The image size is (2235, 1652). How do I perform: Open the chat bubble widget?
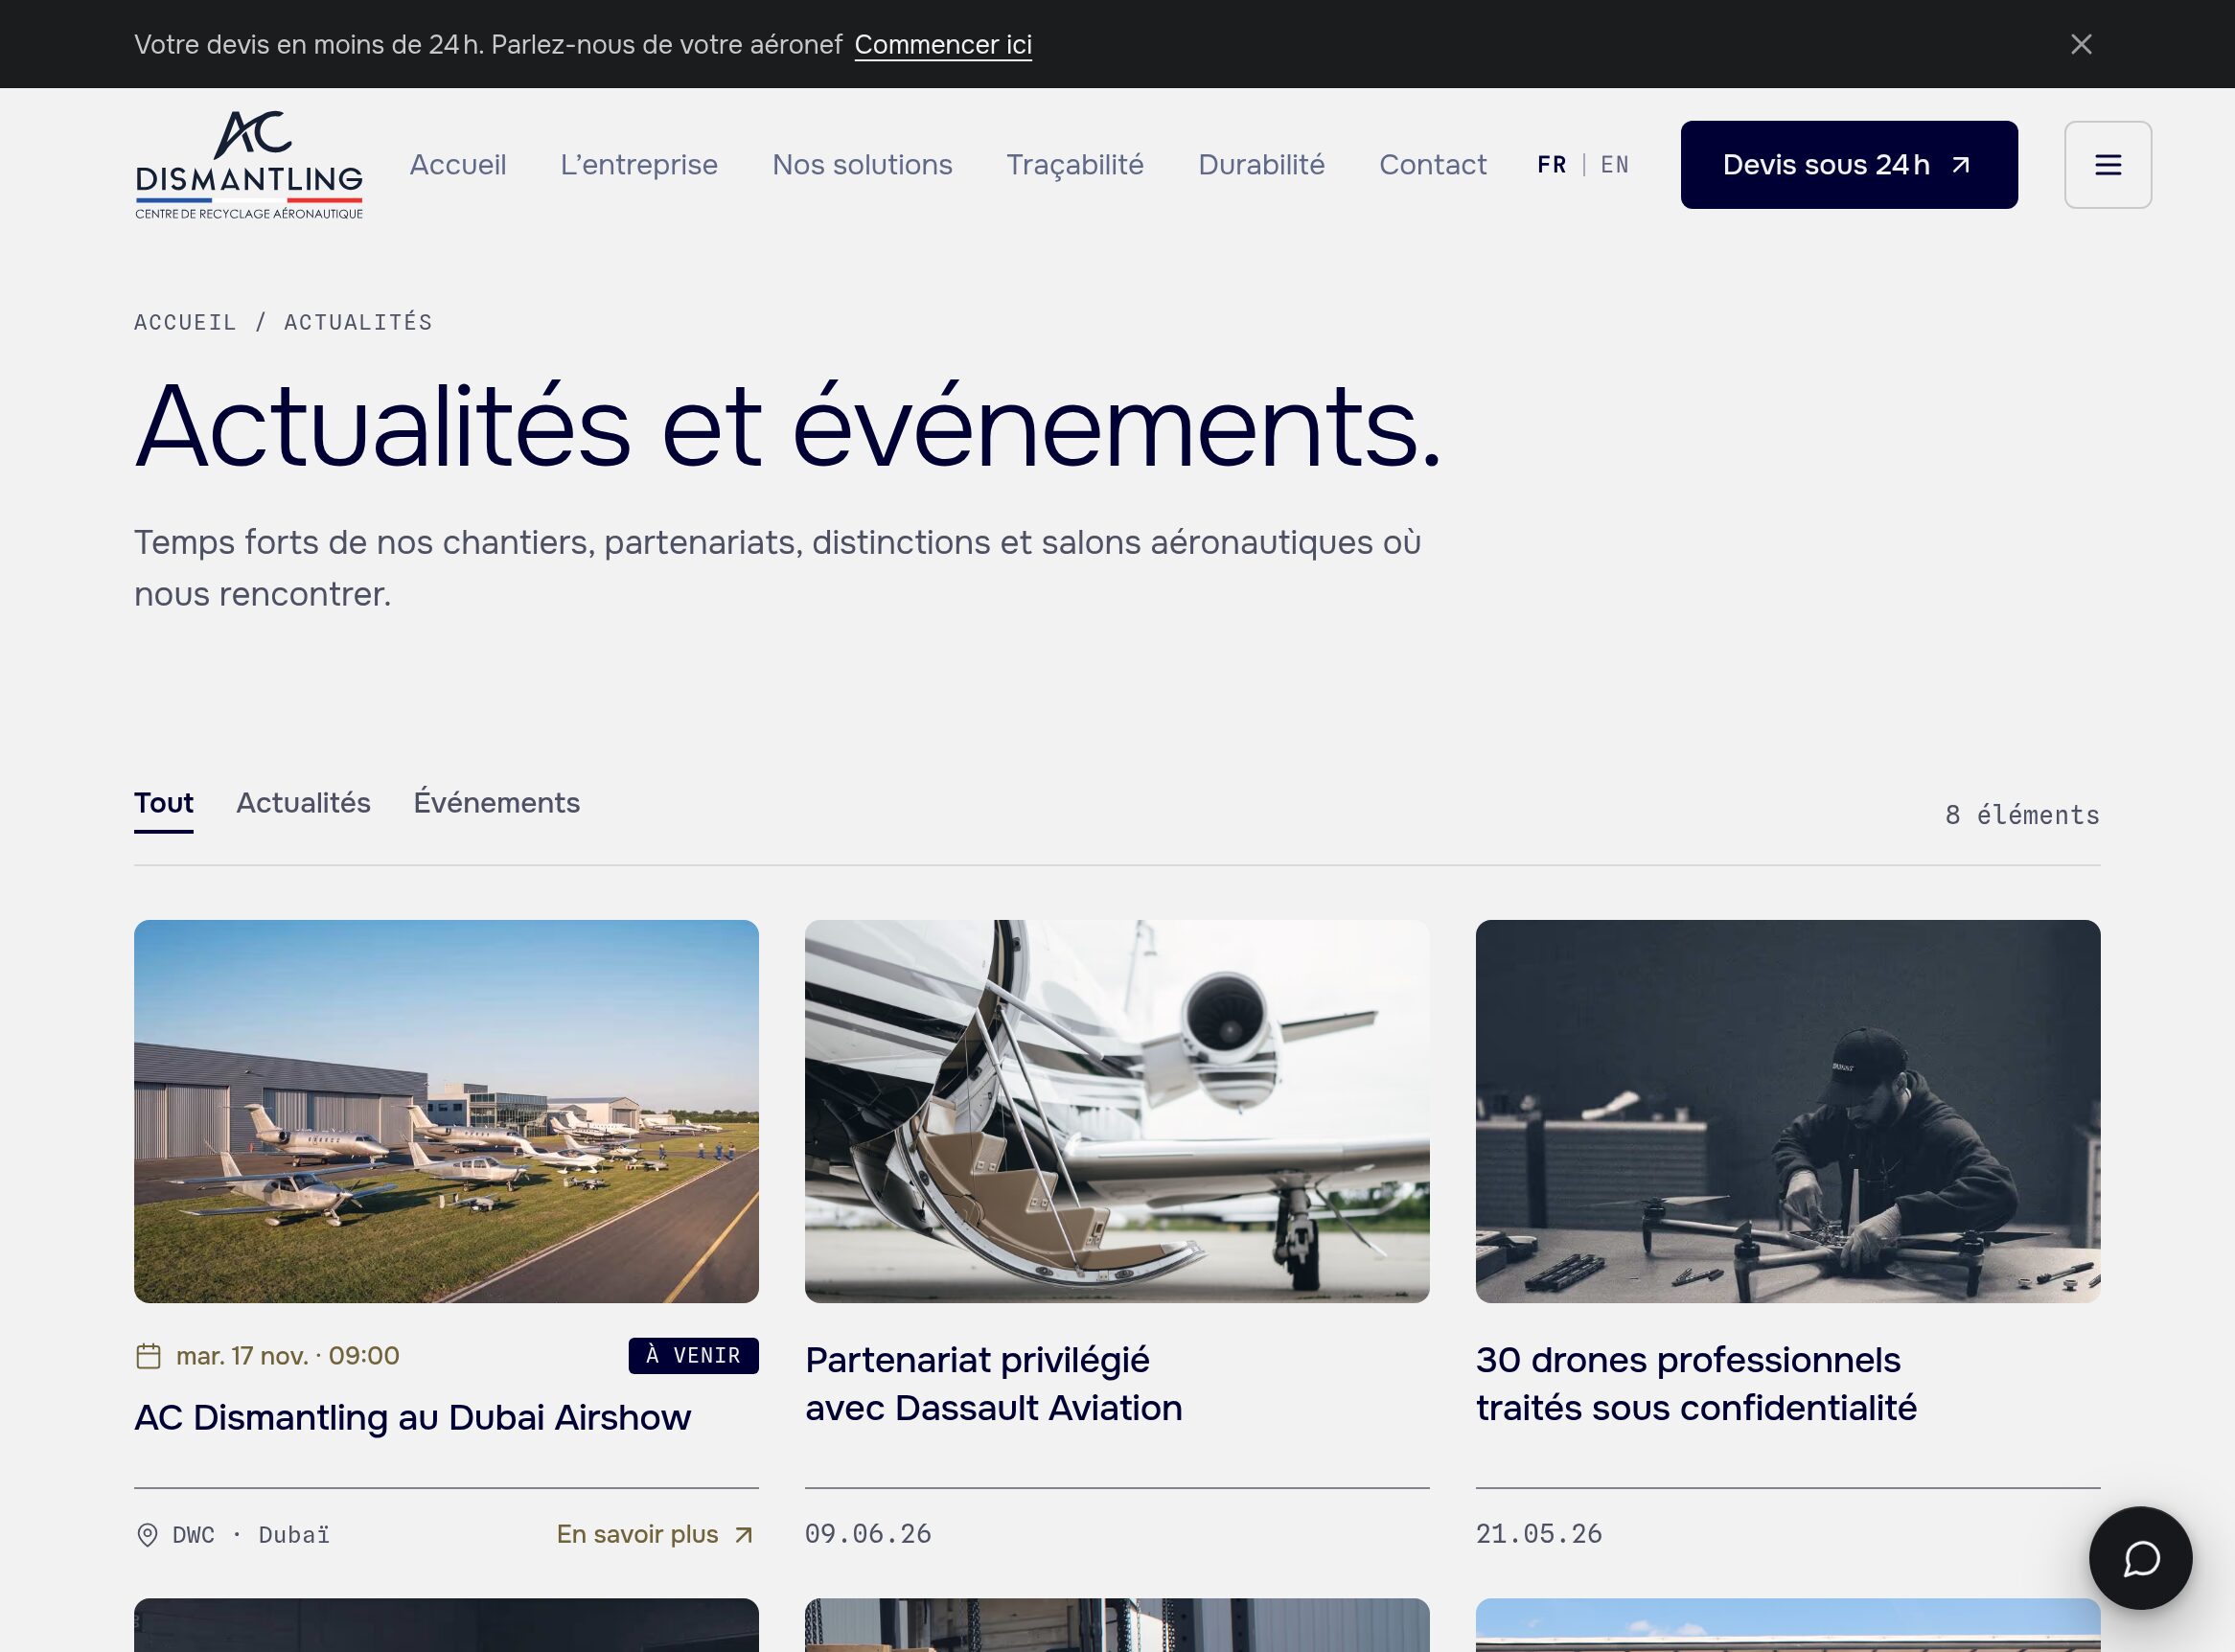(2140, 1558)
